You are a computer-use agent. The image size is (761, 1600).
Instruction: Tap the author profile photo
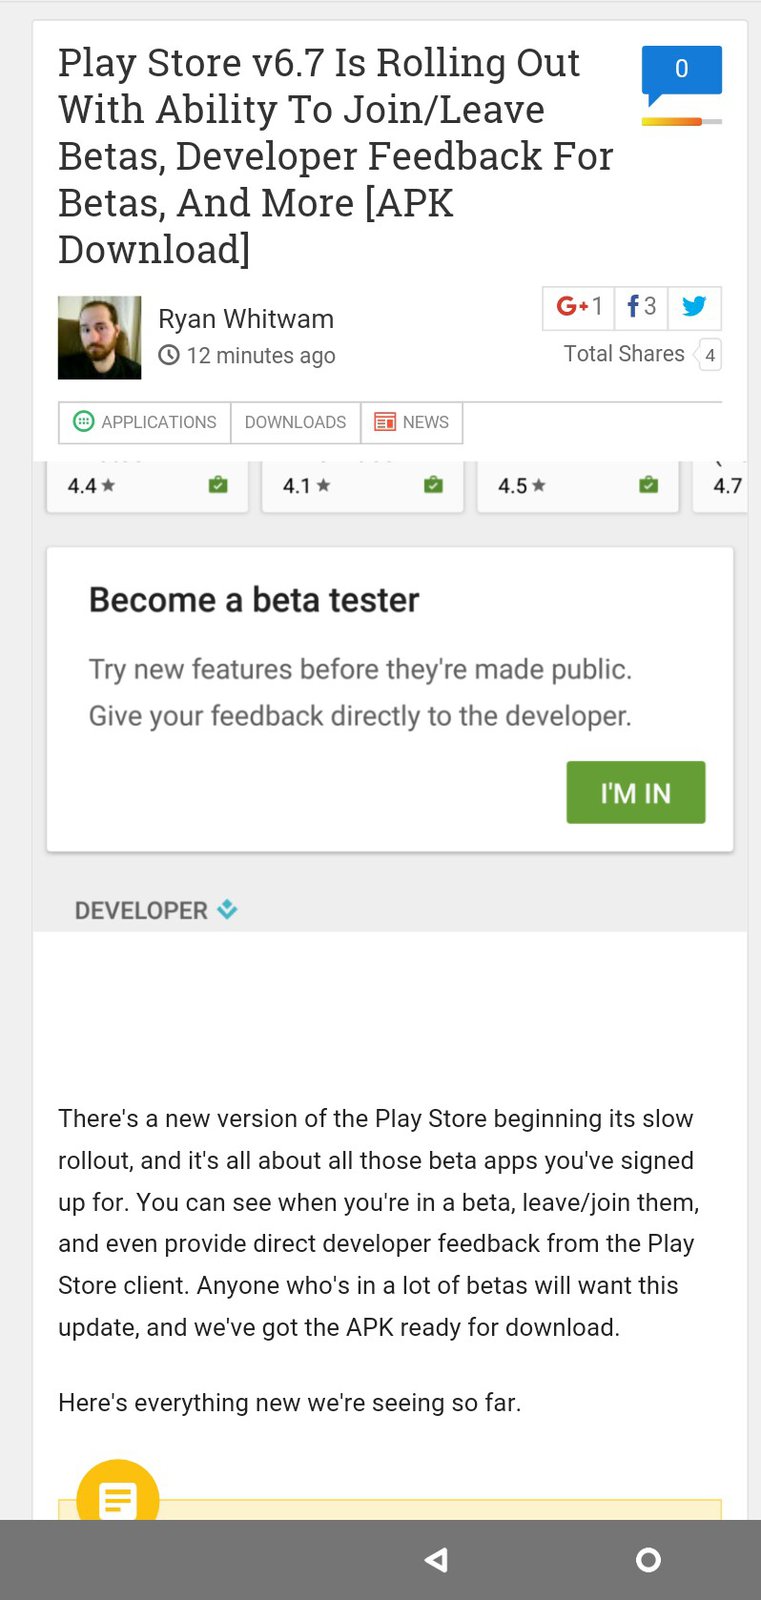(99, 338)
